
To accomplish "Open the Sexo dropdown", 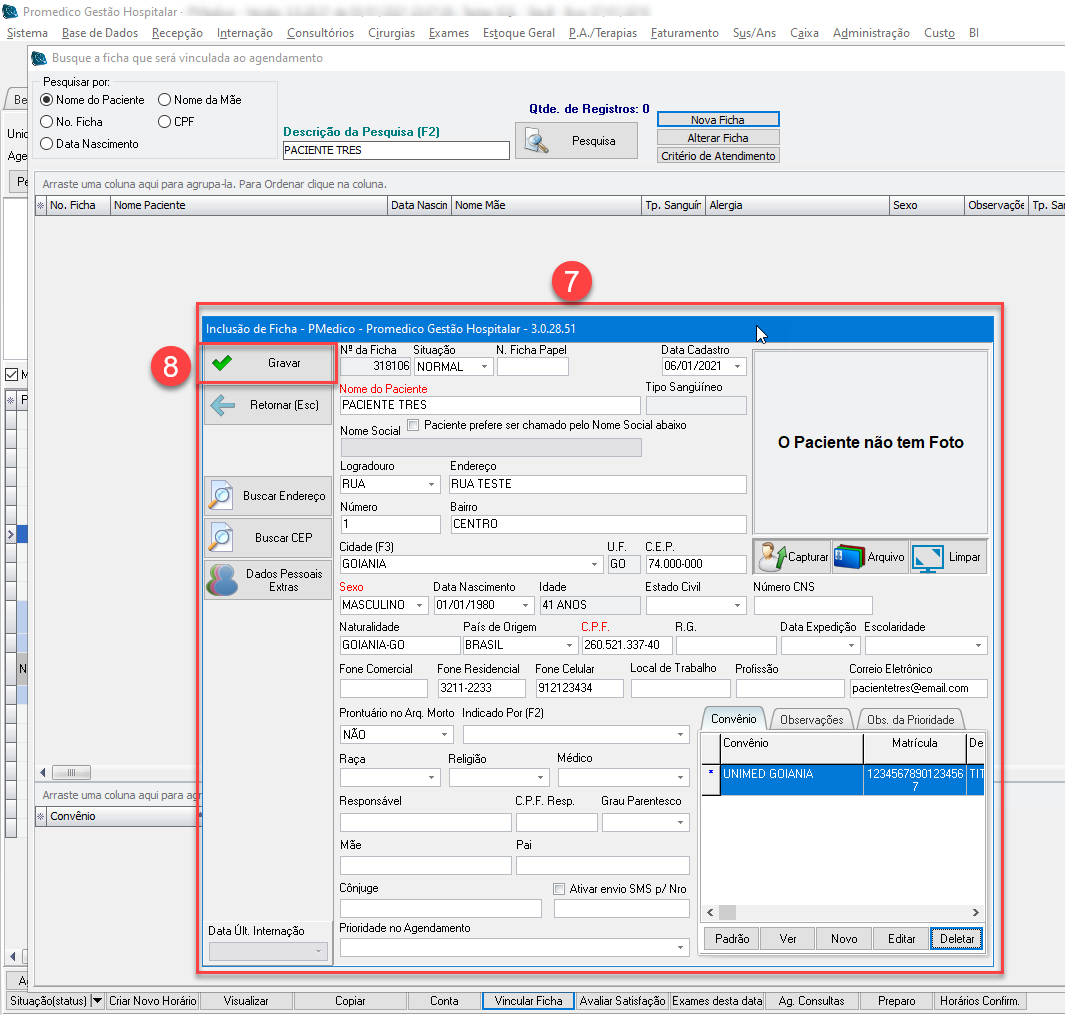I will tap(418, 605).
